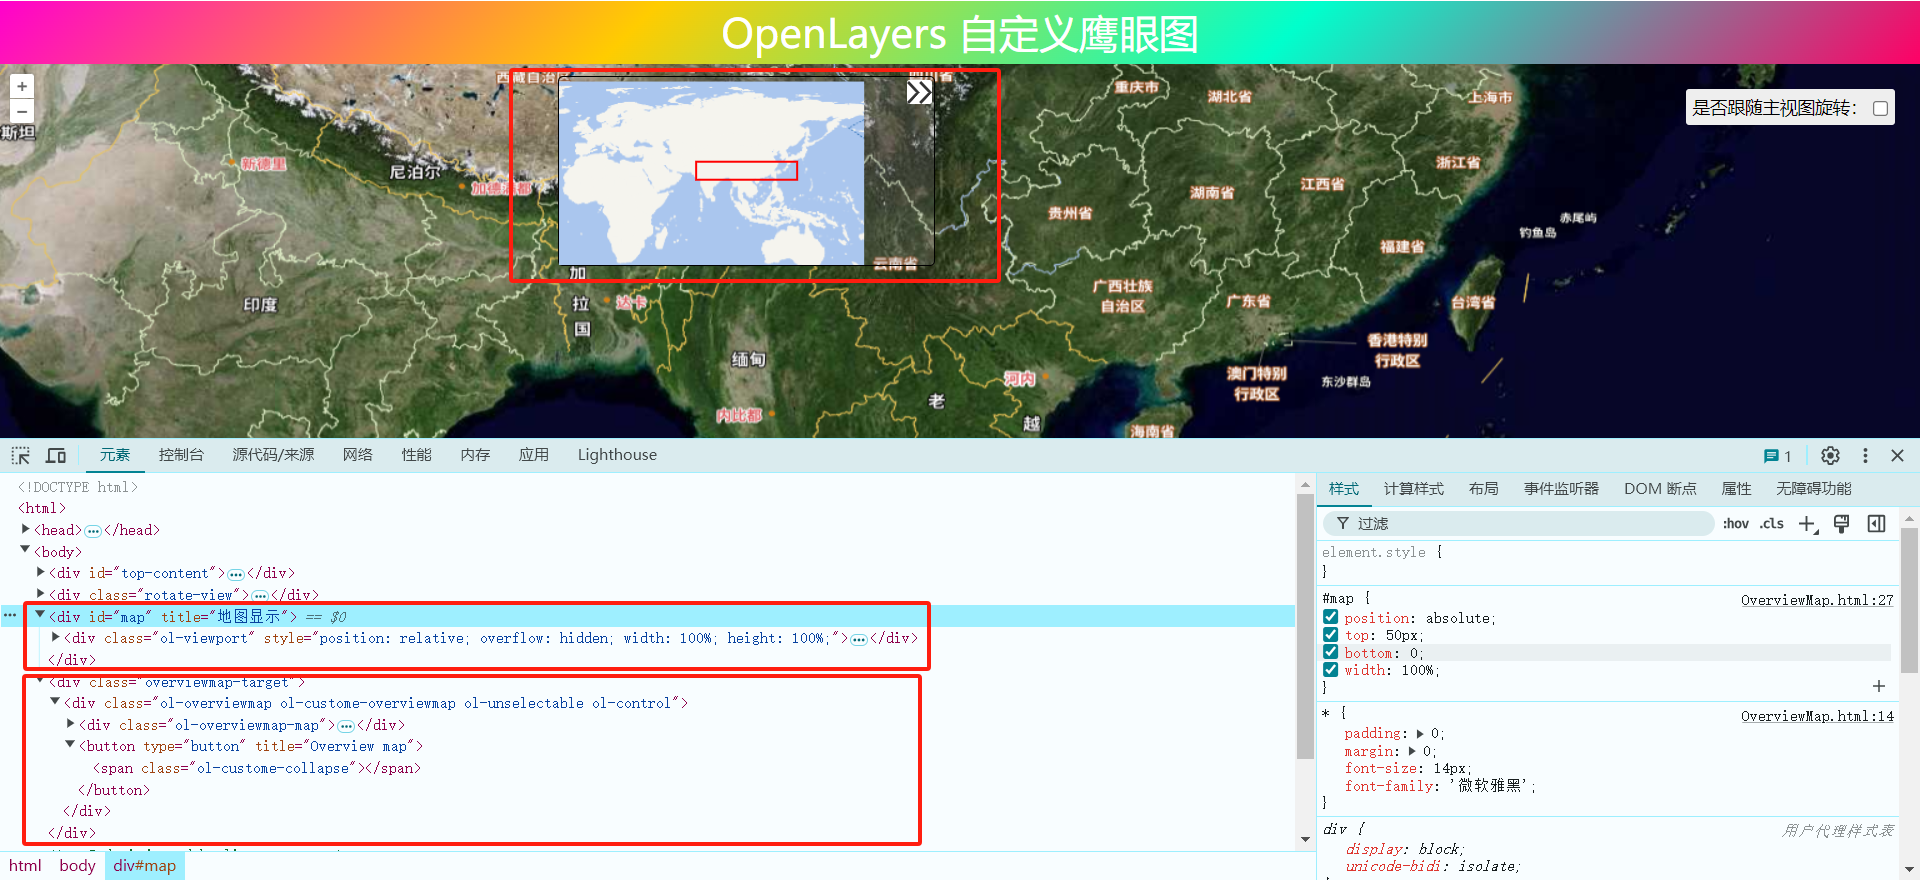The width and height of the screenshot is (1920, 880).
Task: Open OverviewMap.html:27 source link
Action: pyautogui.click(x=1817, y=600)
